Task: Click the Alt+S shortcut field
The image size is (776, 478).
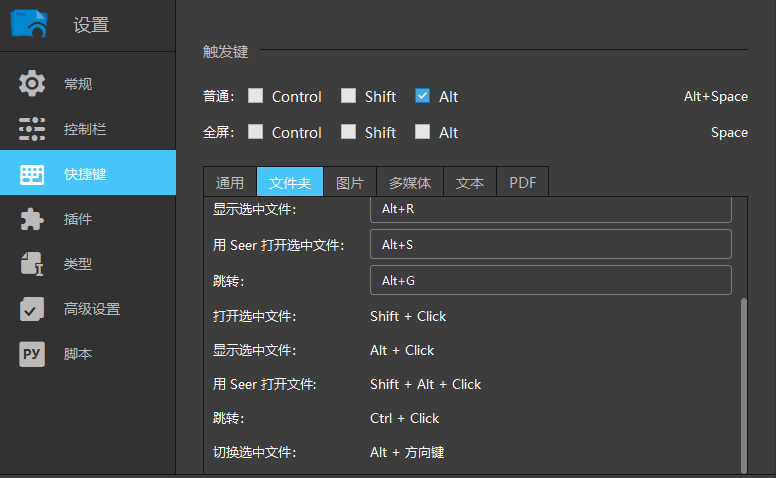Action: click(551, 244)
